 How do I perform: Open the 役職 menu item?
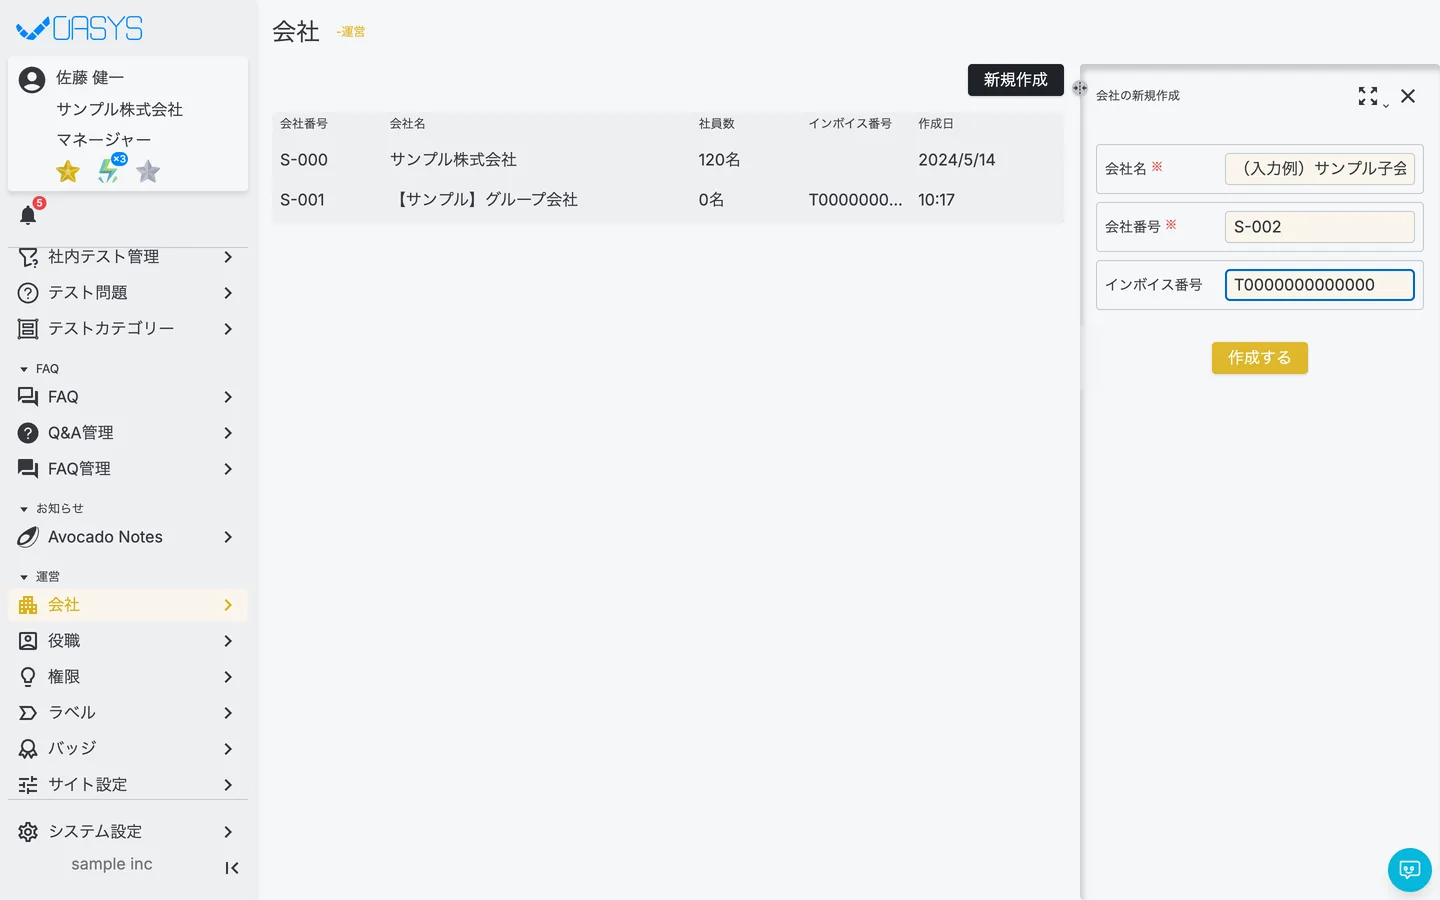128,641
